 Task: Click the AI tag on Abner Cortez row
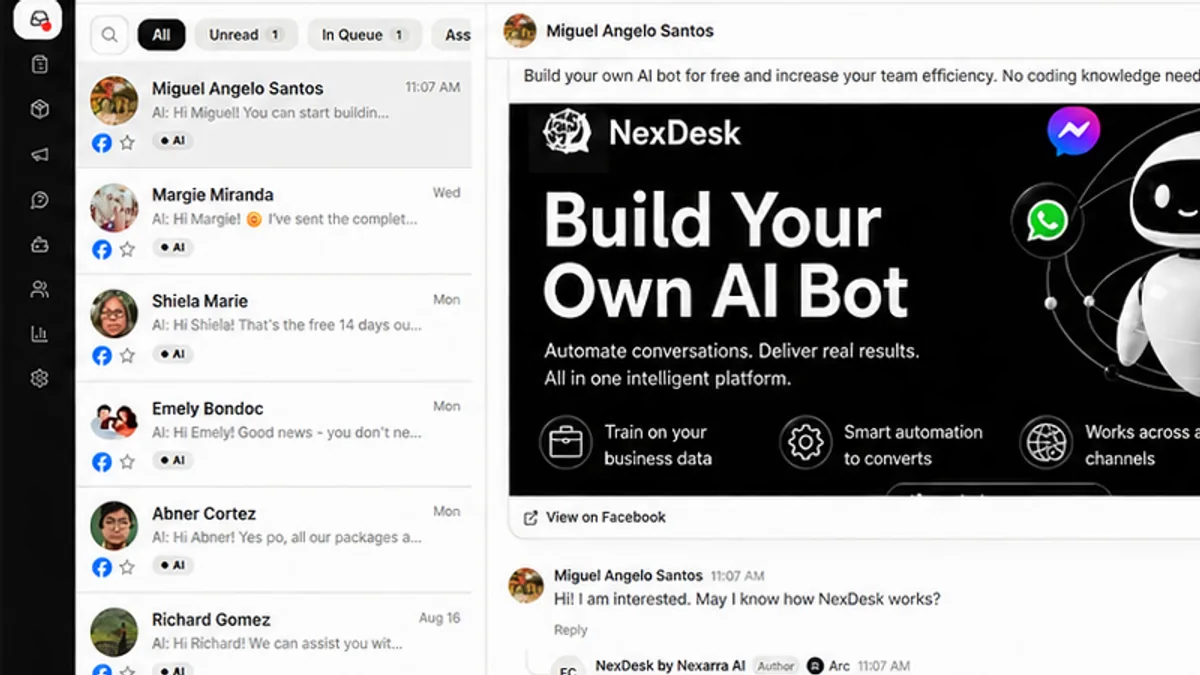pos(172,565)
